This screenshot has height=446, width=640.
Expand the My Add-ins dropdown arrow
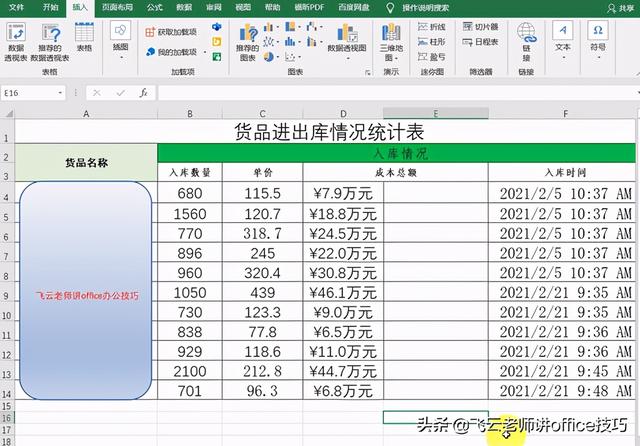point(204,52)
